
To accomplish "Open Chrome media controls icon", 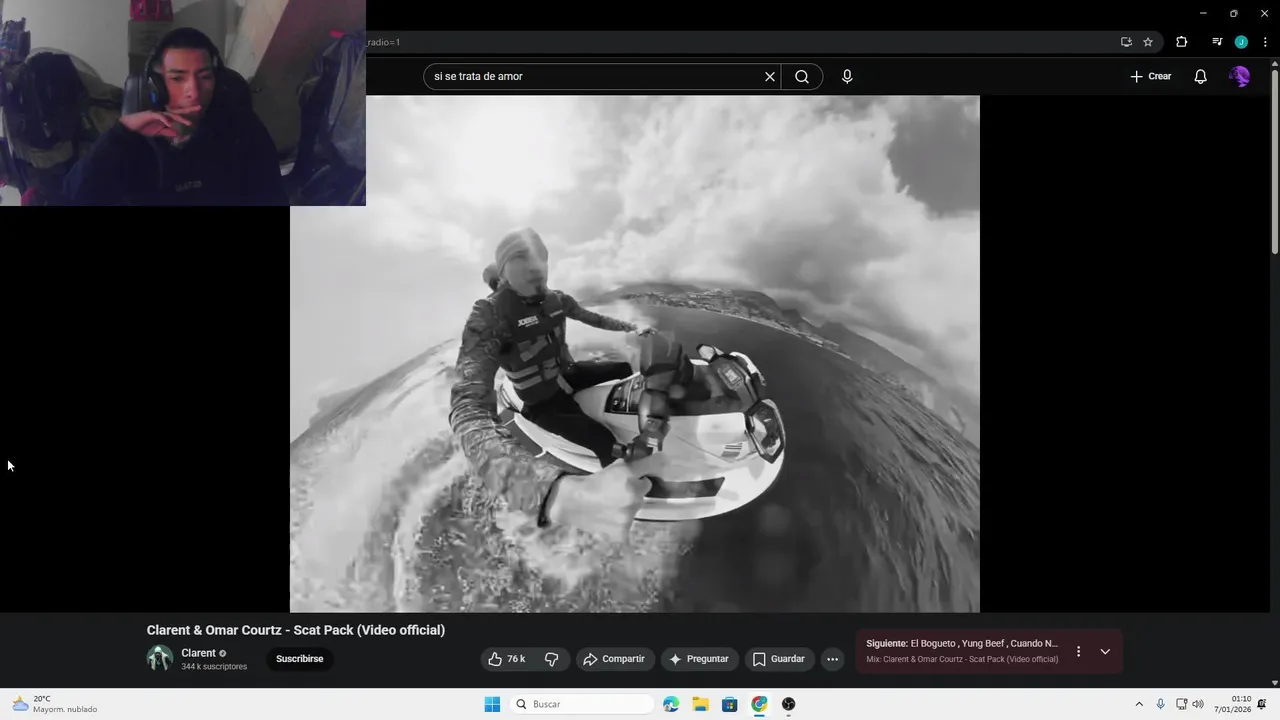I will 1217,42.
